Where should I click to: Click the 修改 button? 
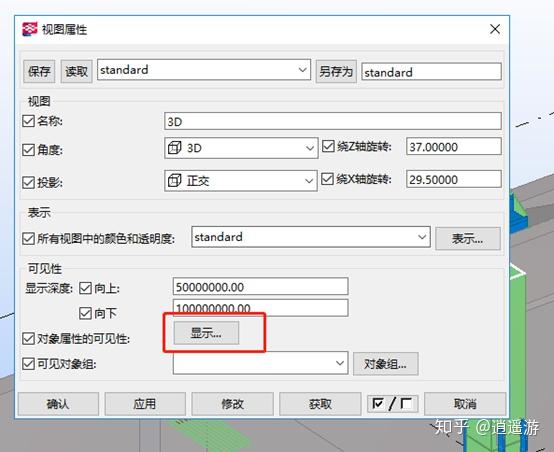click(x=232, y=404)
